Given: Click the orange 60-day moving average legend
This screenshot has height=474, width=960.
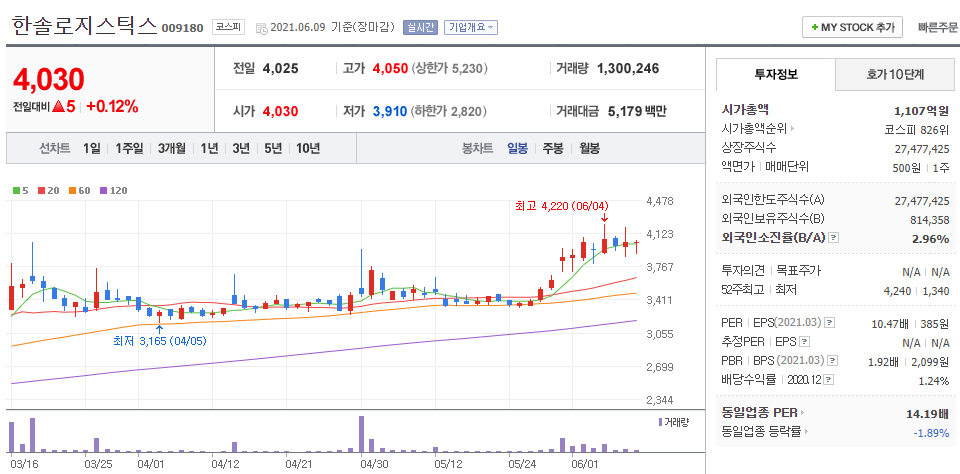Looking at the screenshot, I should 80,190.
